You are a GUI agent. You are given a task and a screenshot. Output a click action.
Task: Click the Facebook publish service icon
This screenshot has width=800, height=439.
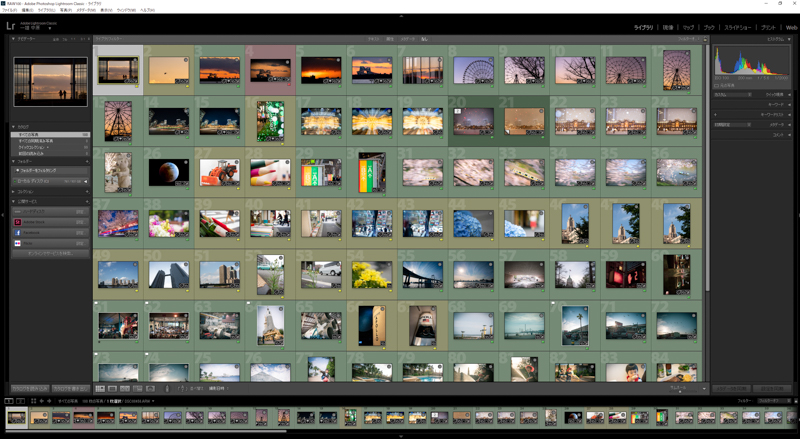tap(17, 233)
